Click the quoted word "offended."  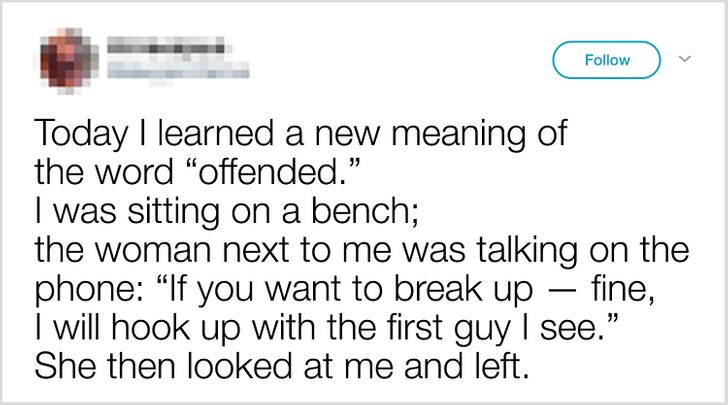click(x=273, y=172)
